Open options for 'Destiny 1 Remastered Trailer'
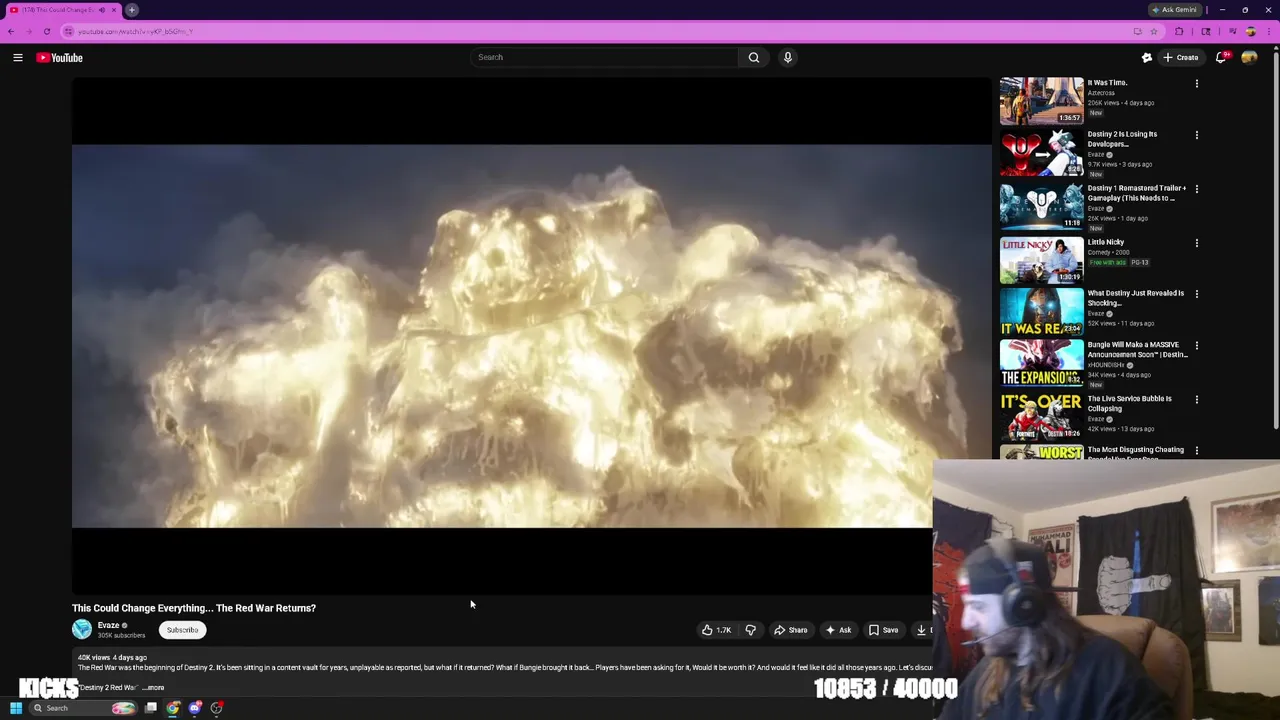The image size is (1280, 720). point(1197,189)
